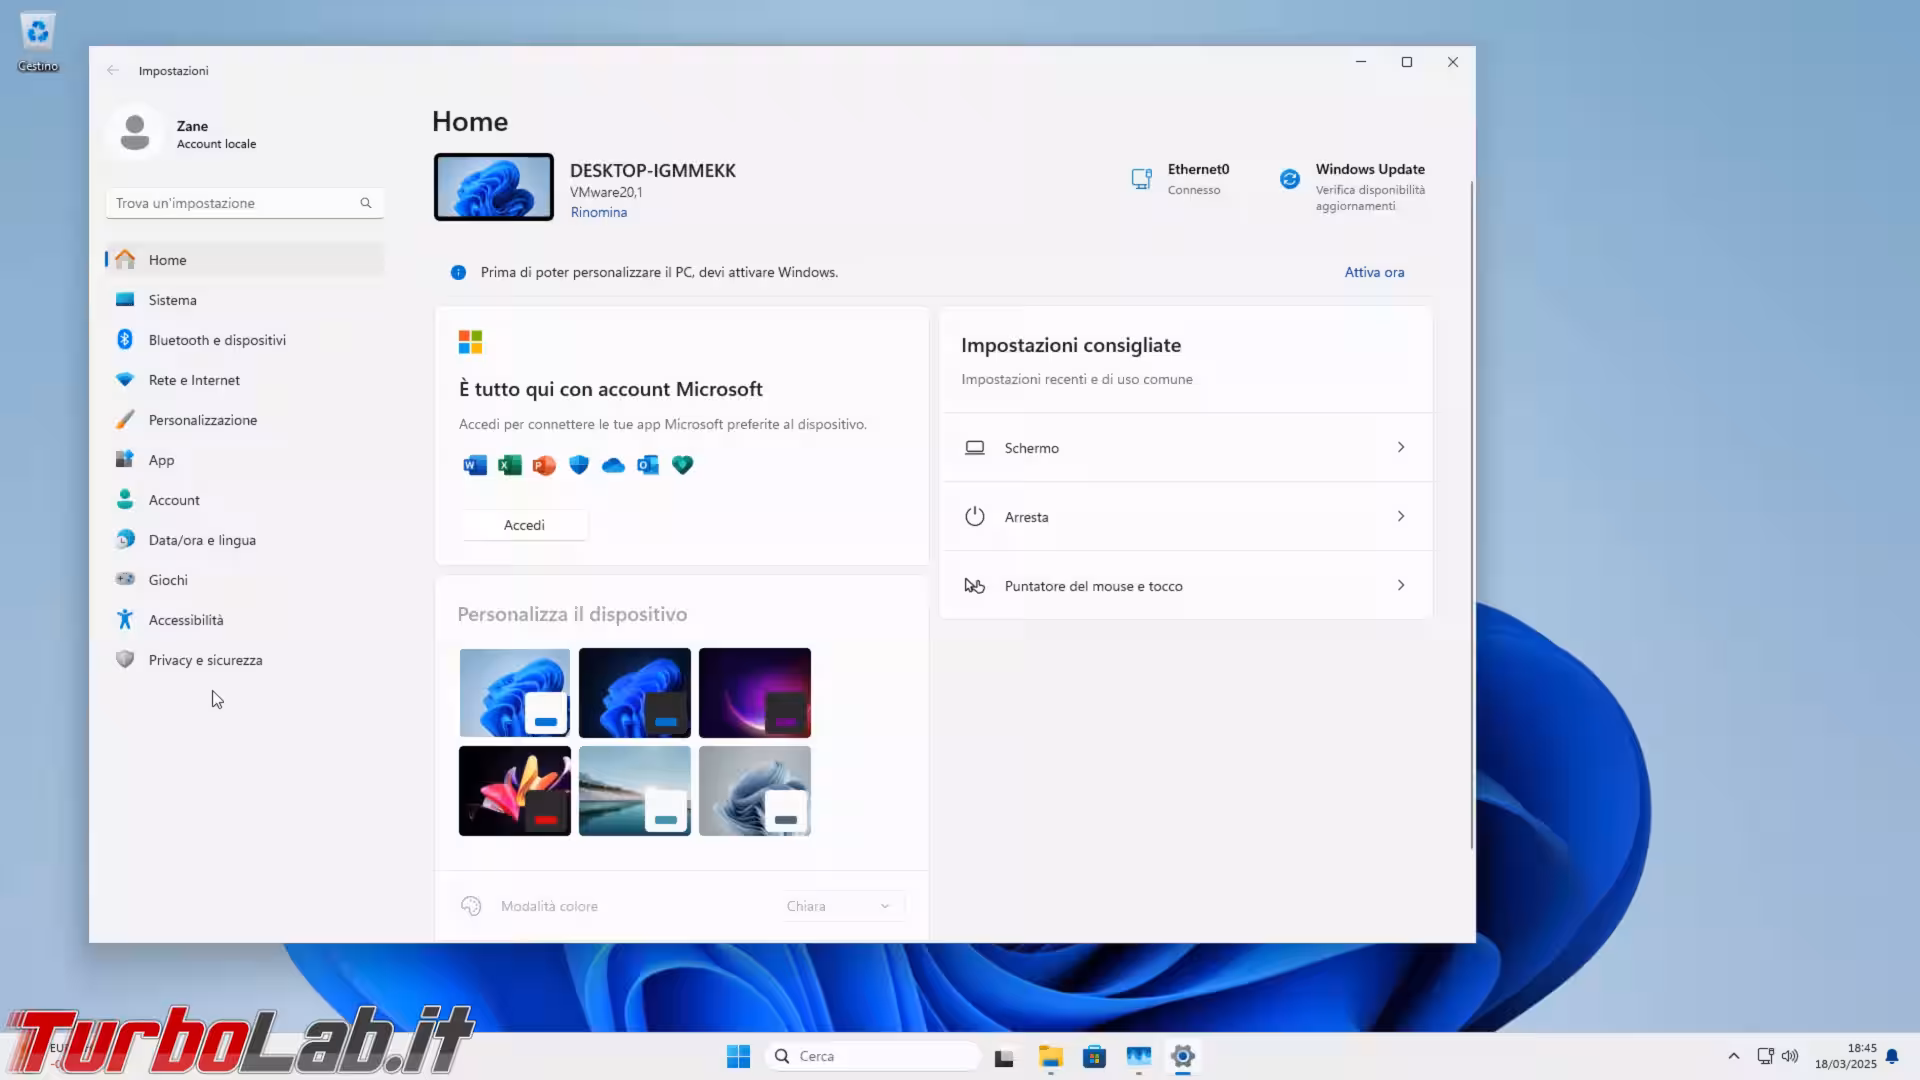
Task: Click Ethernet0 network status icon
Action: pos(1141,179)
